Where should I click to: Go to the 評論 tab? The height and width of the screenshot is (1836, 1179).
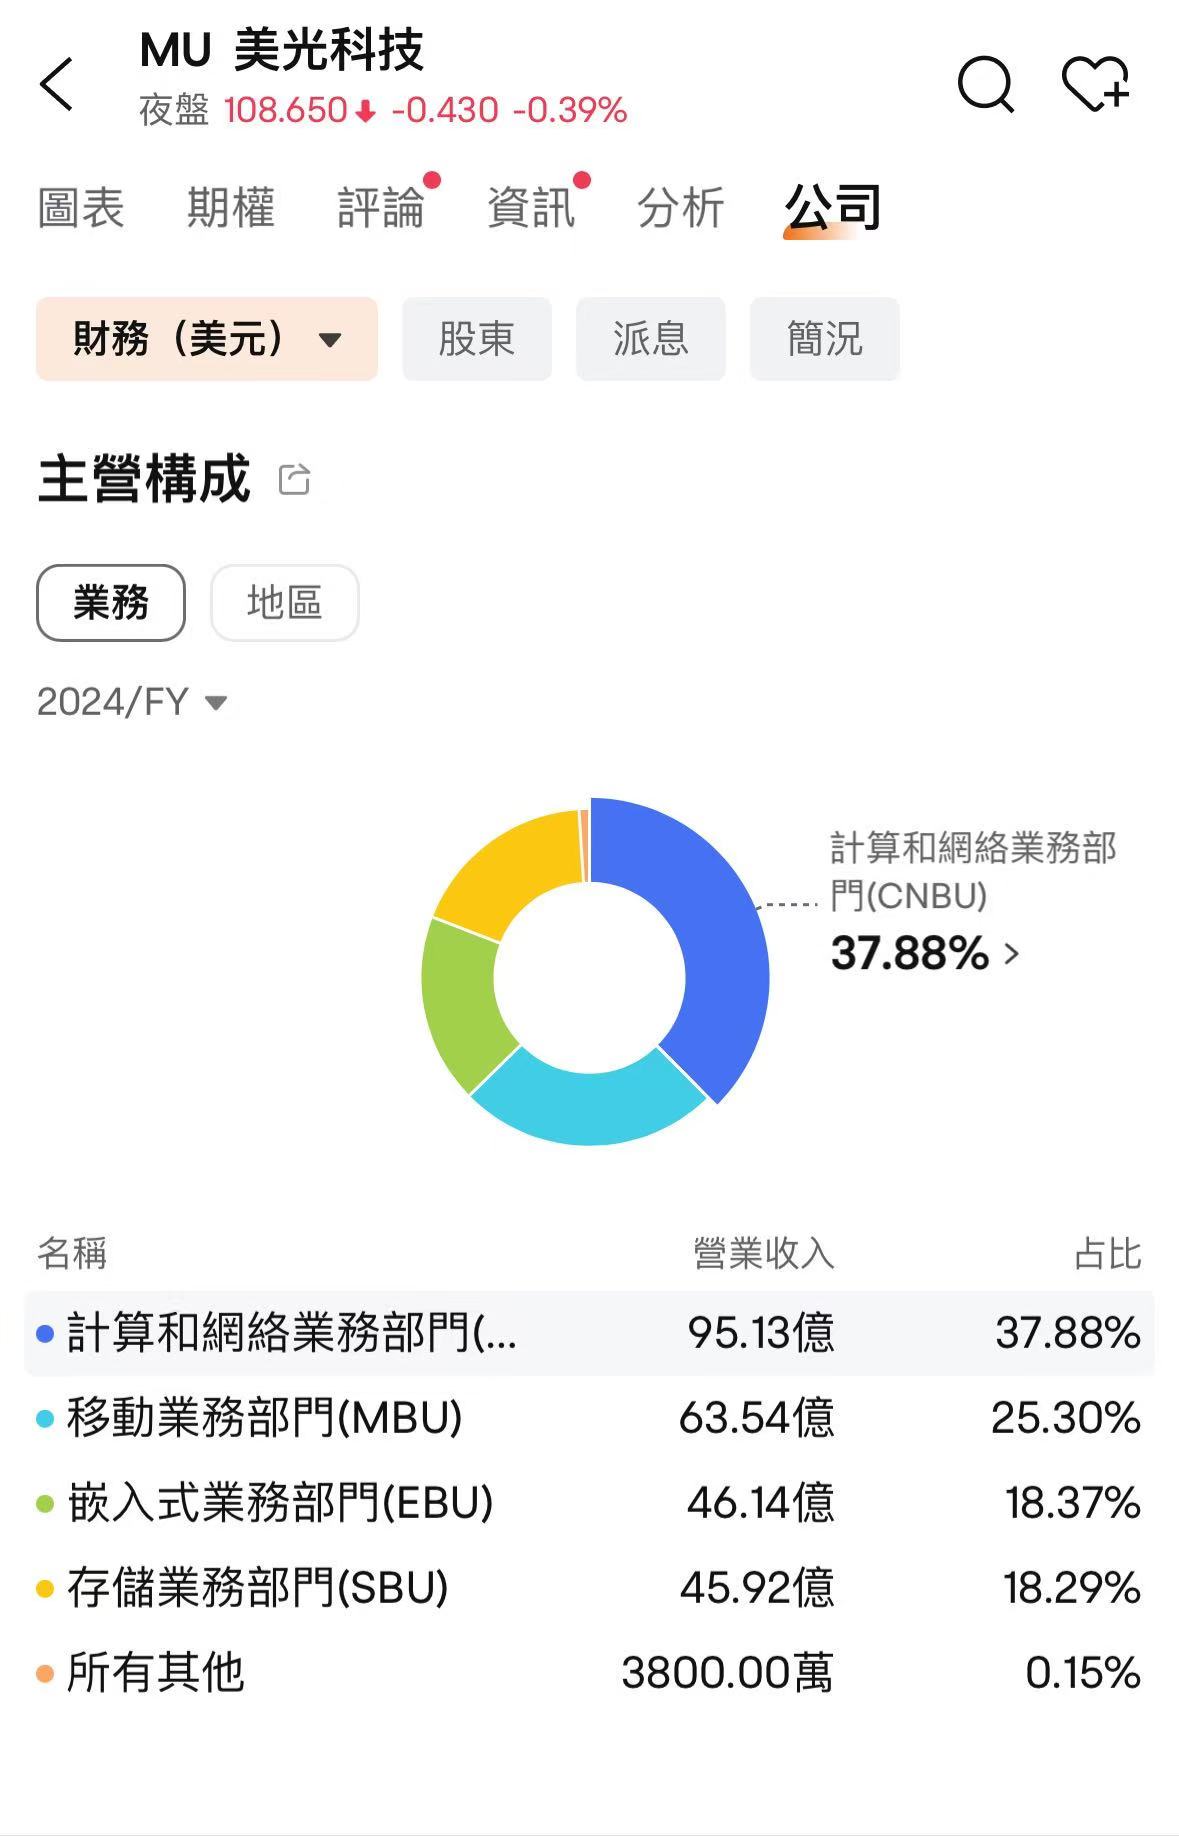381,208
